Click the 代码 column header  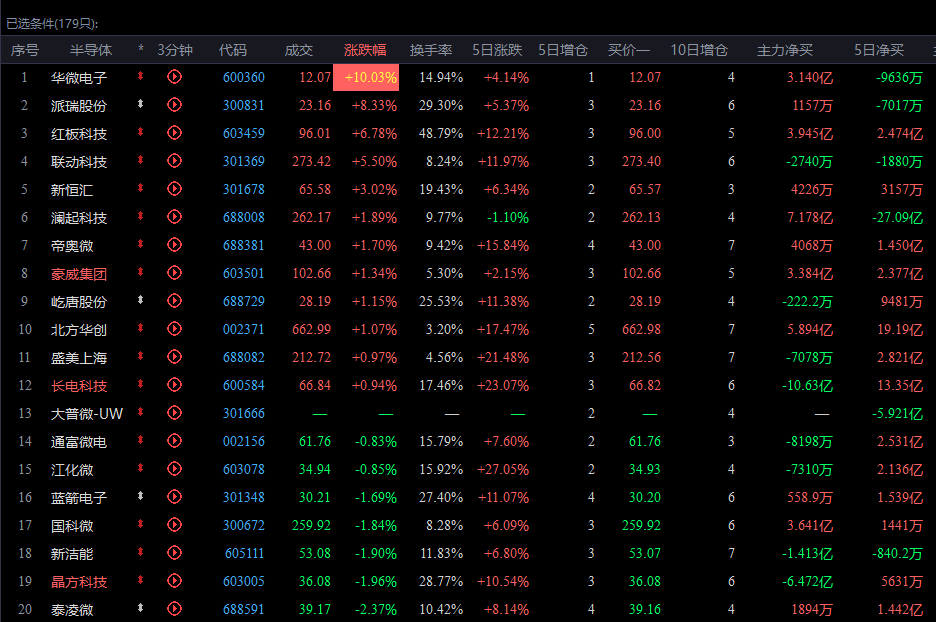click(x=232, y=50)
